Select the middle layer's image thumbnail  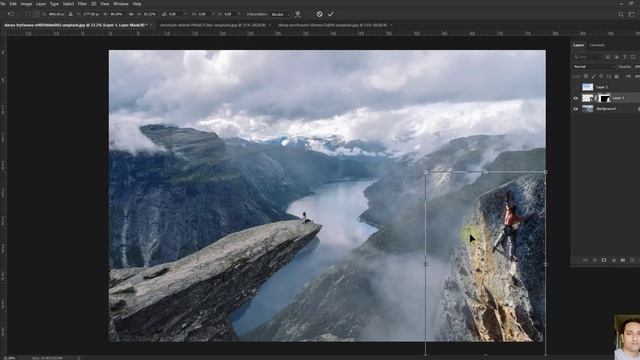[587, 98]
